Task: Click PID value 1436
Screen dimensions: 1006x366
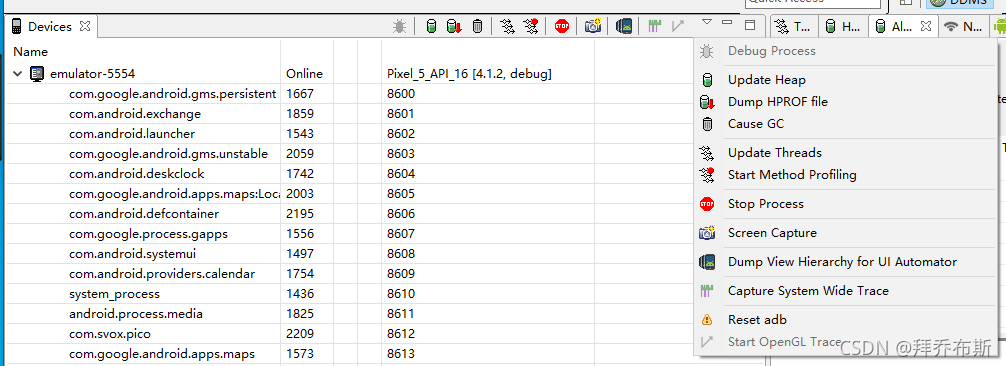Action: (x=300, y=293)
